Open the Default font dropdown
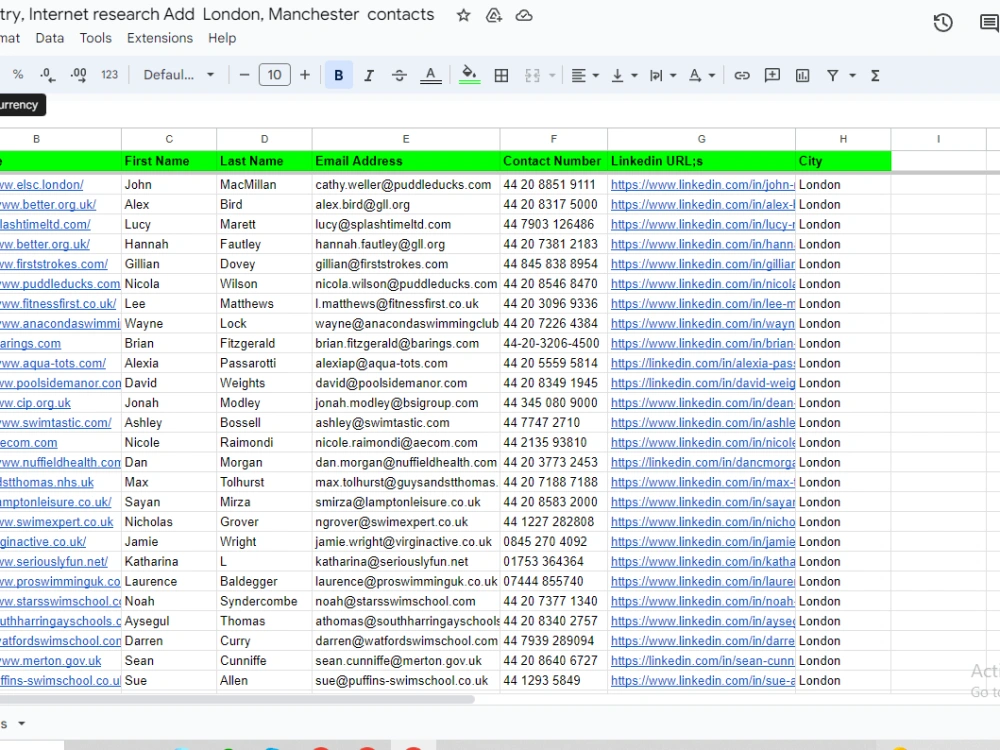Screen dimensions: 1000x750 pyautogui.click(x=179, y=75)
